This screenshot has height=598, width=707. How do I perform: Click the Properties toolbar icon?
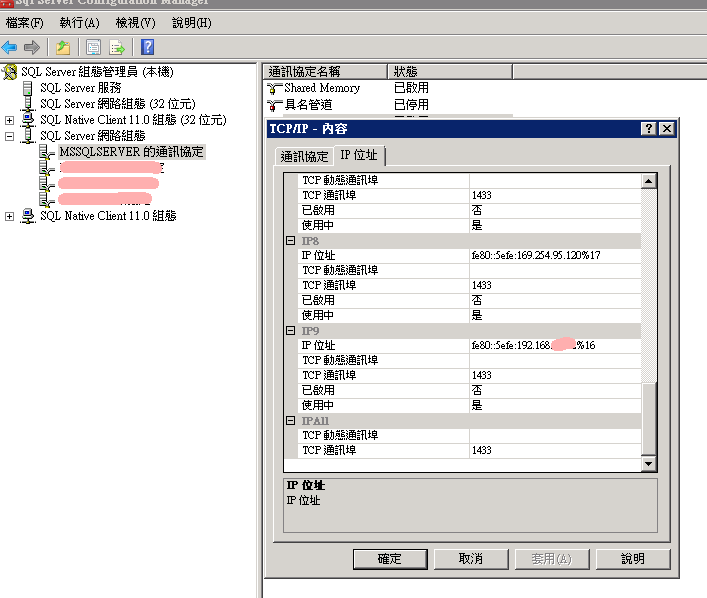(x=93, y=47)
